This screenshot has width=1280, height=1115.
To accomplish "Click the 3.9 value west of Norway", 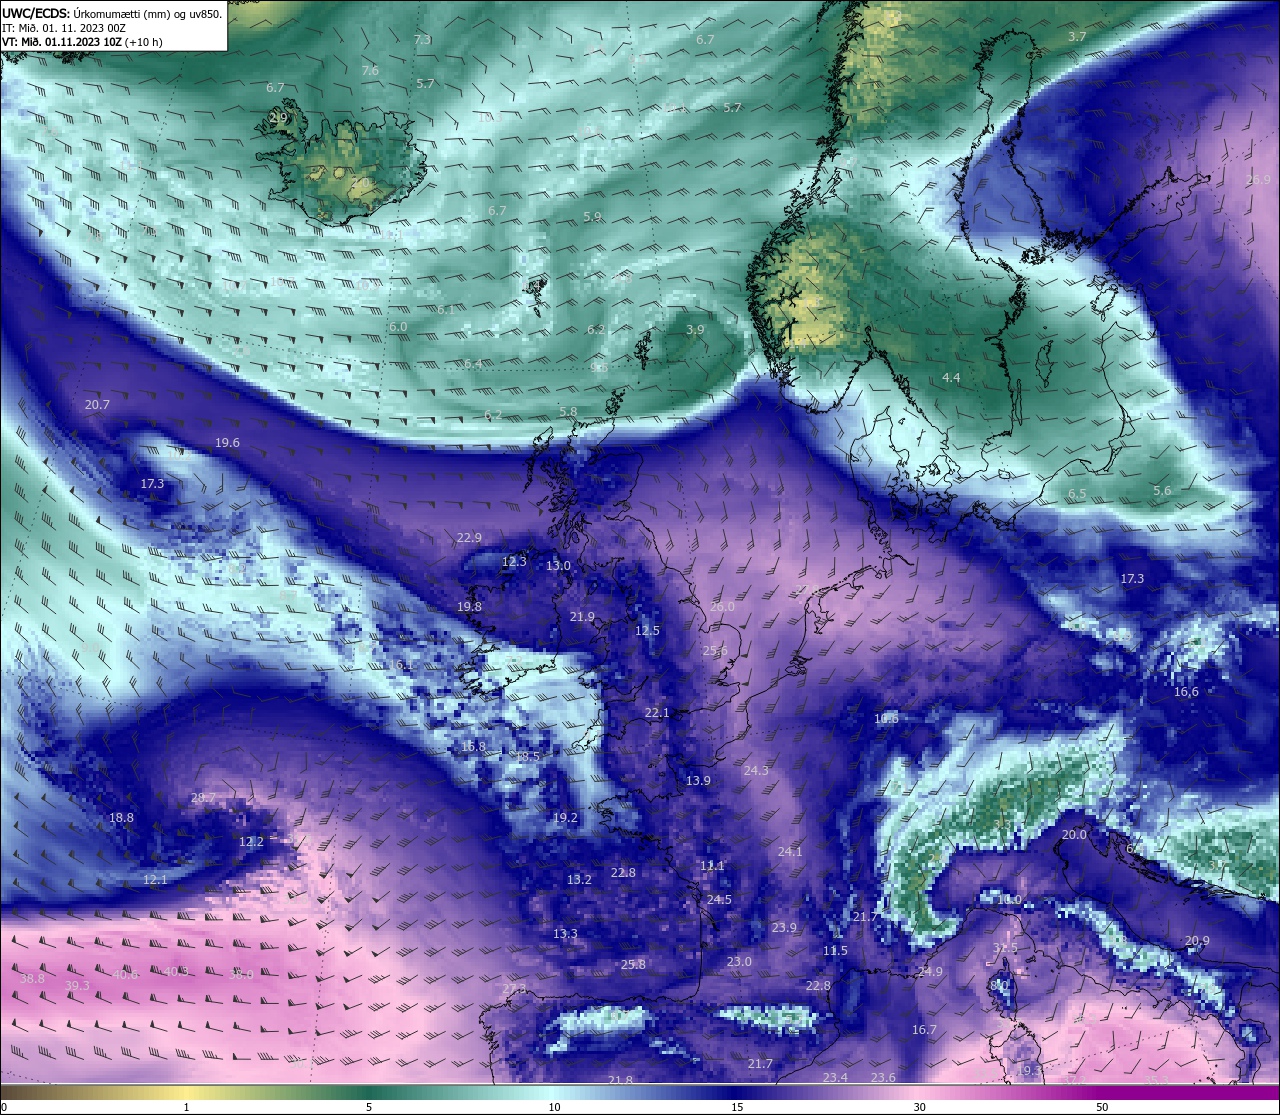I will pyautogui.click(x=695, y=330).
